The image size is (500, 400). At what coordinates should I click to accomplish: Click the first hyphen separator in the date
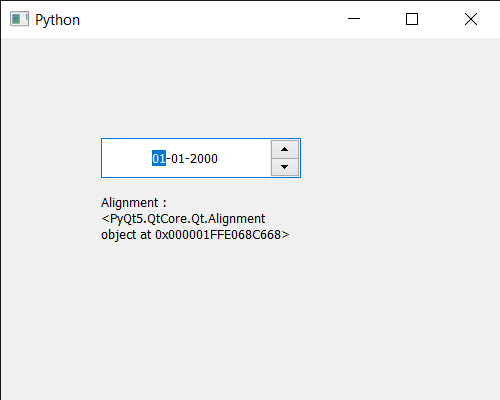(x=168, y=159)
